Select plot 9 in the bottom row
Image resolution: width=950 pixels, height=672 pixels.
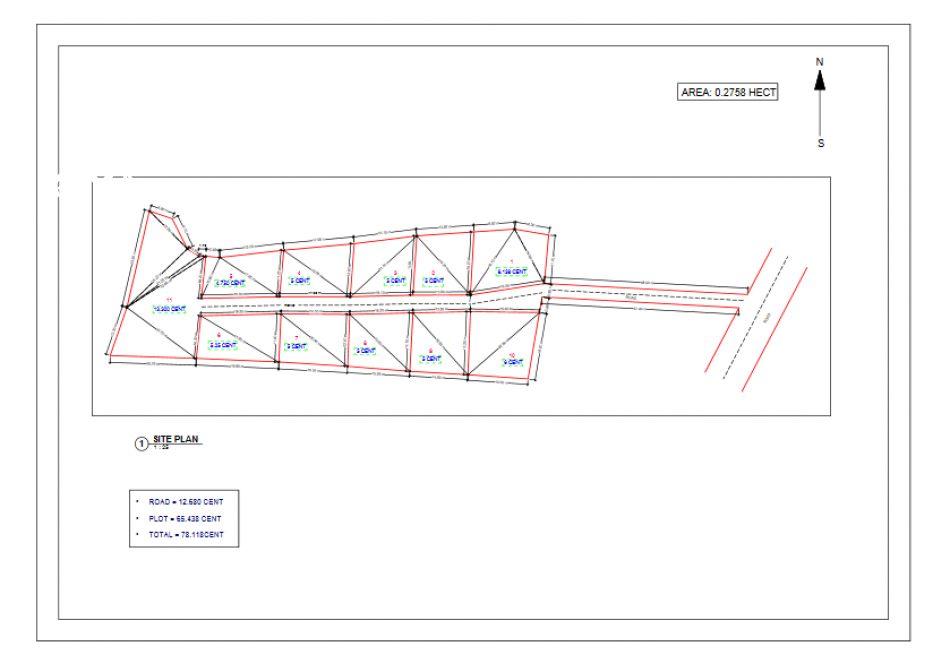430,358
